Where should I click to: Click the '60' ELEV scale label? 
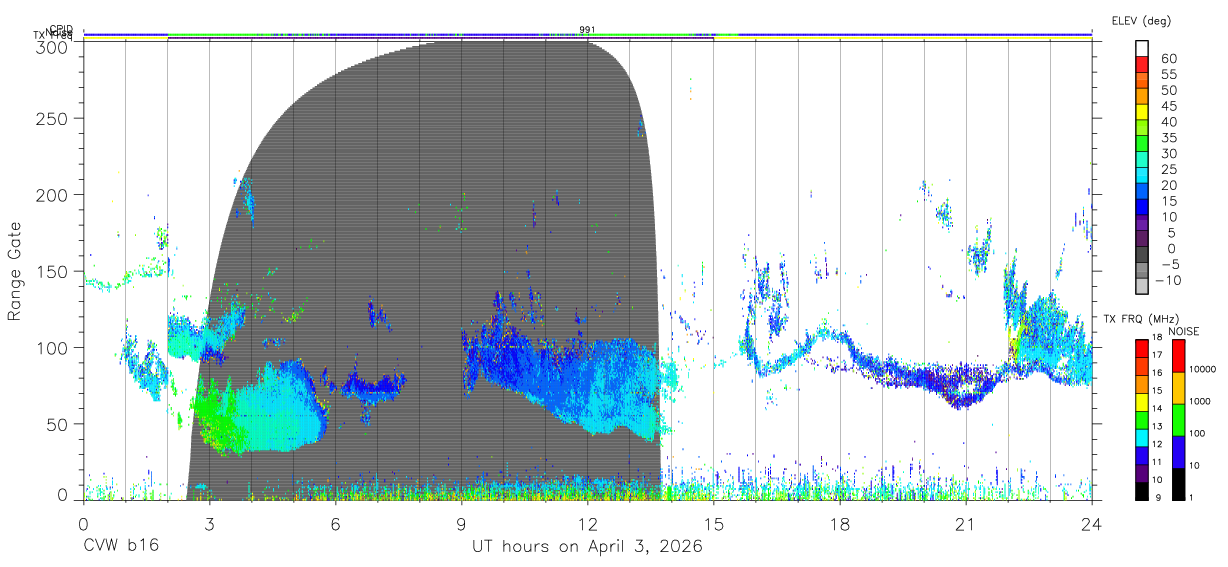(x=1168, y=58)
